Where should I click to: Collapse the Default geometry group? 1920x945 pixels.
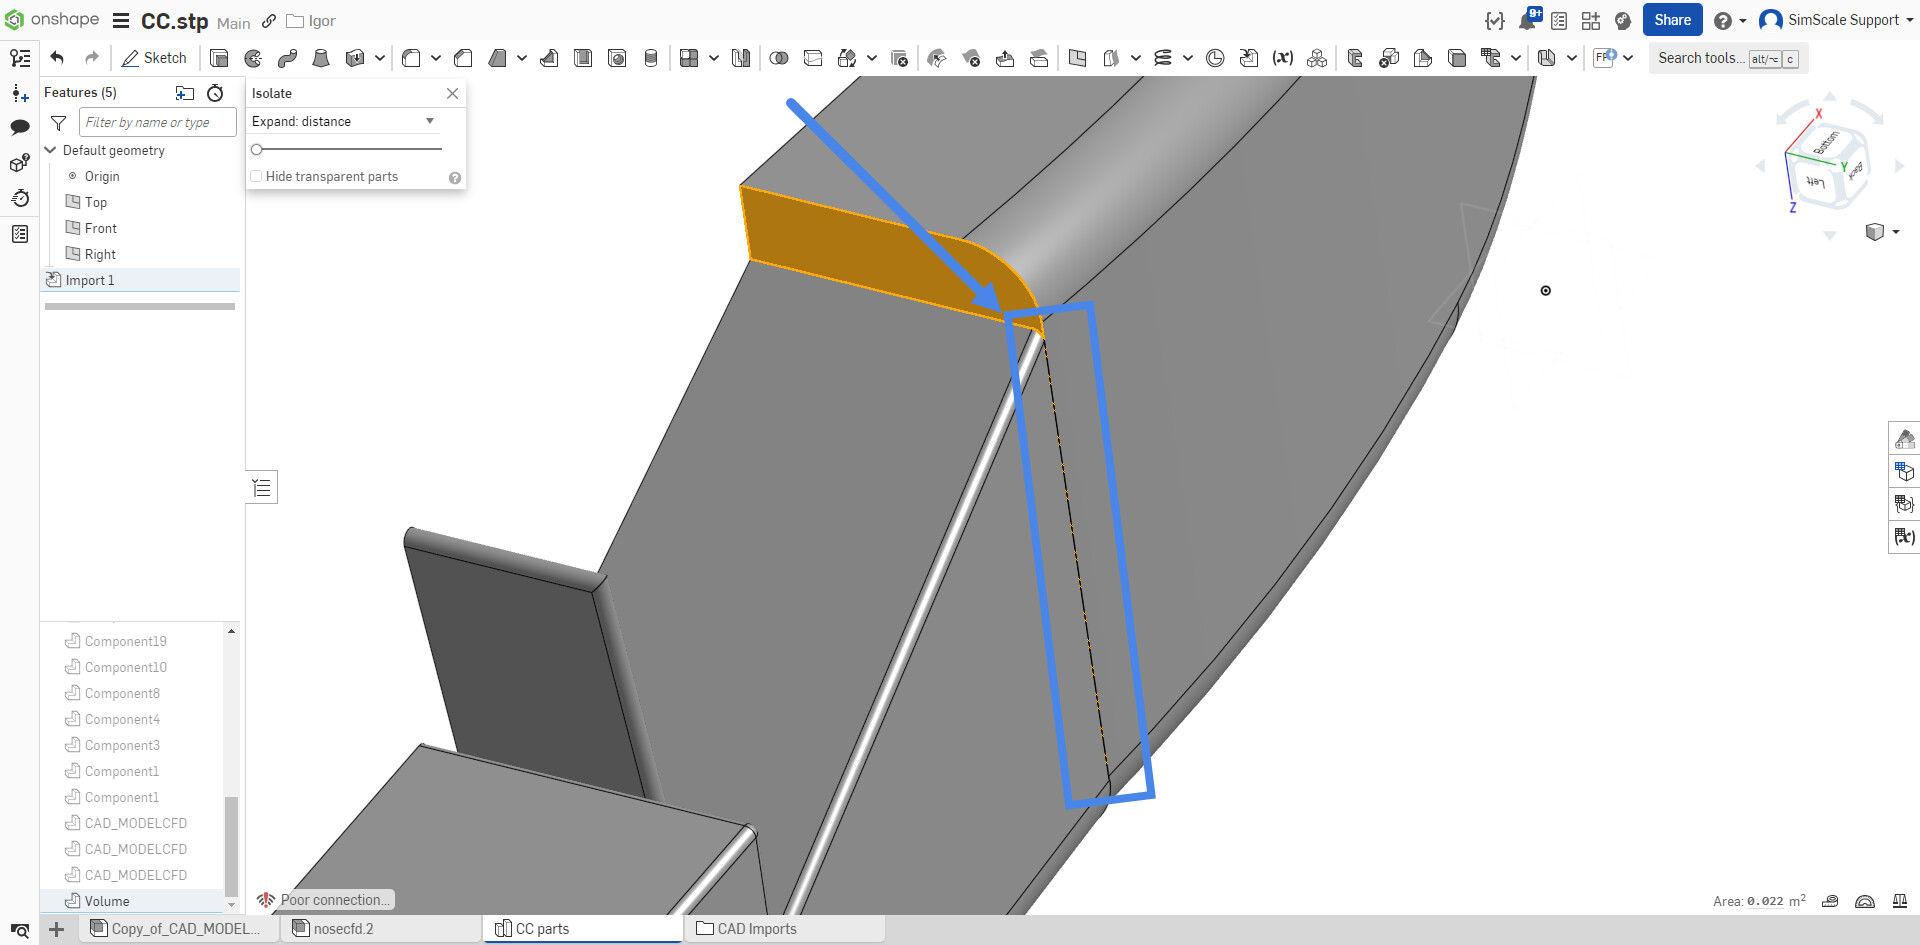click(50, 150)
